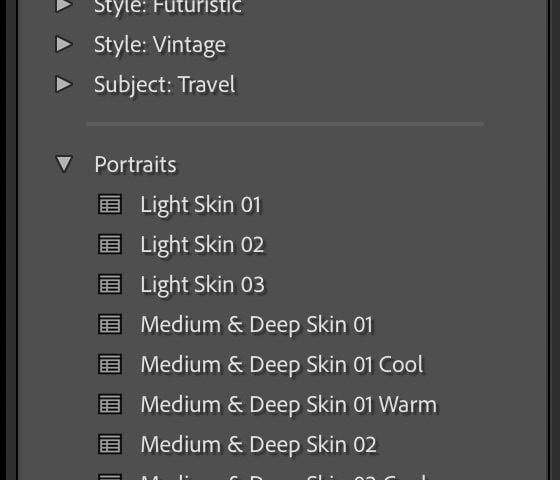
Task: Collapse the Portraits preset group
Action: click(x=64, y=164)
